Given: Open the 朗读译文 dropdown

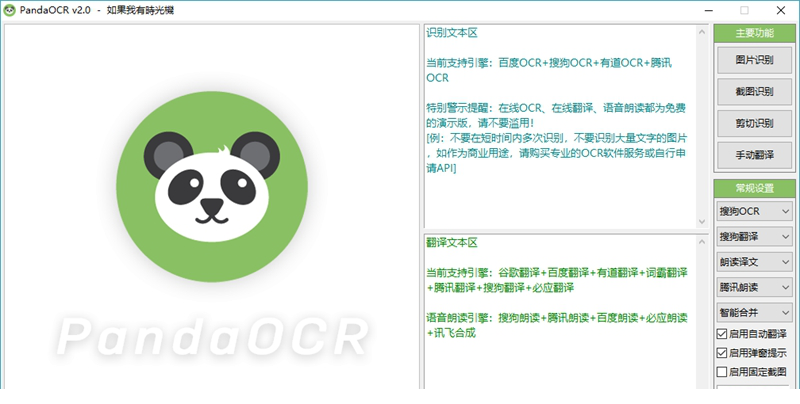Looking at the screenshot, I should 754,262.
